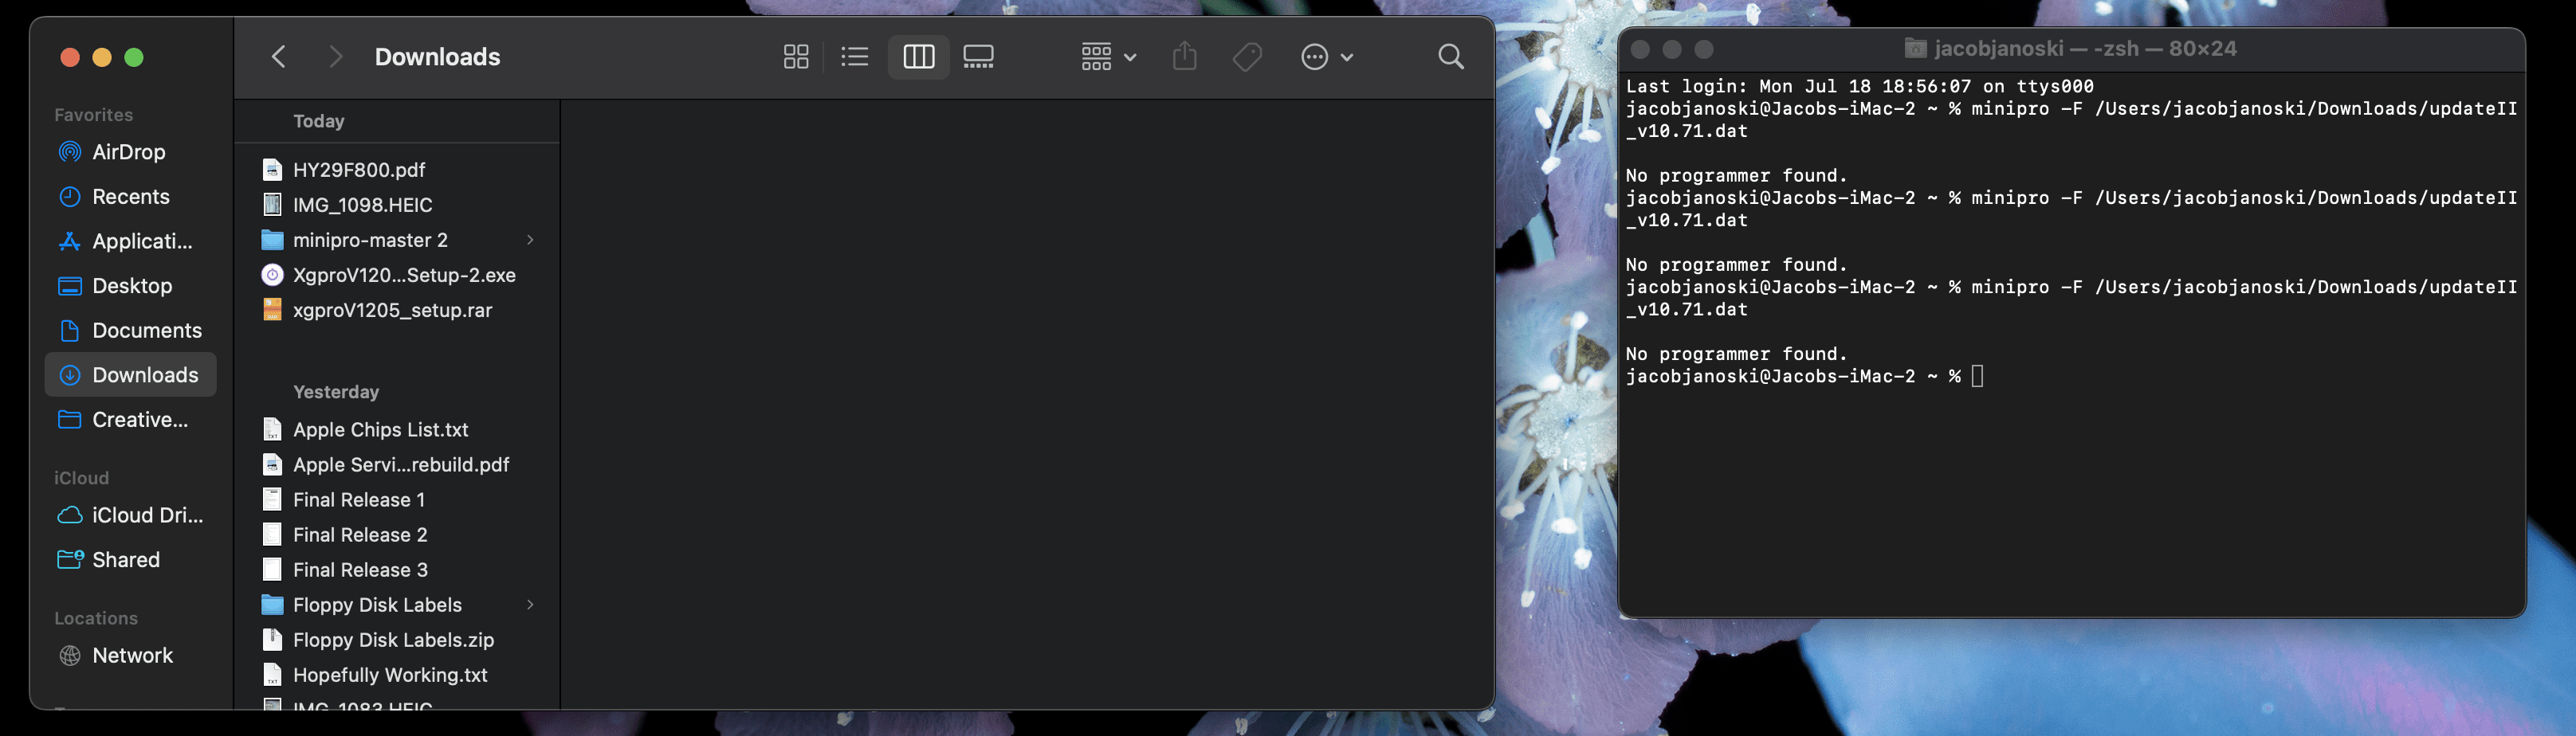The width and height of the screenshot is (2576, 736).
Task: Click first 'No programmer found.' line in Terminal
Action: point(1736,176)
